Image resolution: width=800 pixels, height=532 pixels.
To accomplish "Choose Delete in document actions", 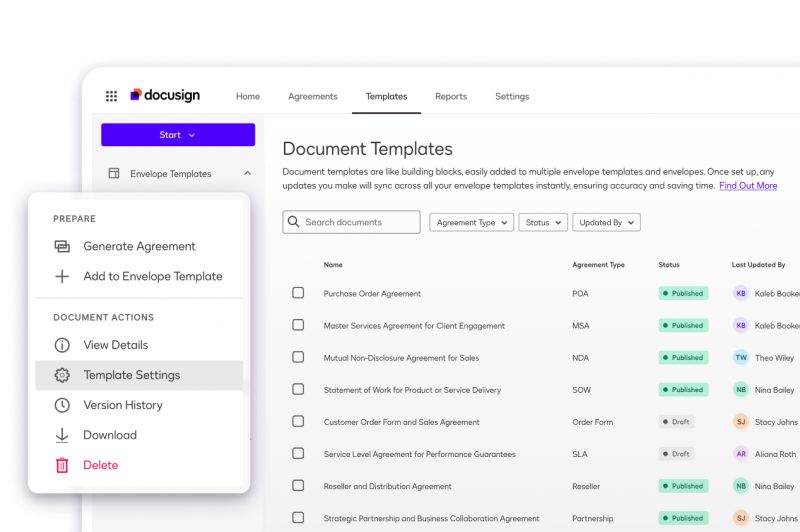I will point(139,465).
